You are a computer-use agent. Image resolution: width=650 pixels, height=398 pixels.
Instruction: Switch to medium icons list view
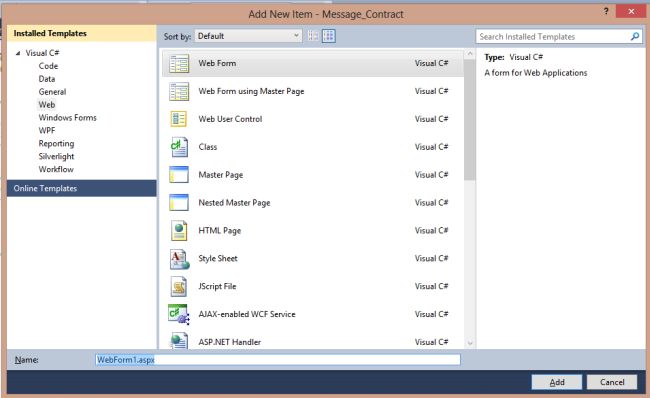click(x=329, y=36)
